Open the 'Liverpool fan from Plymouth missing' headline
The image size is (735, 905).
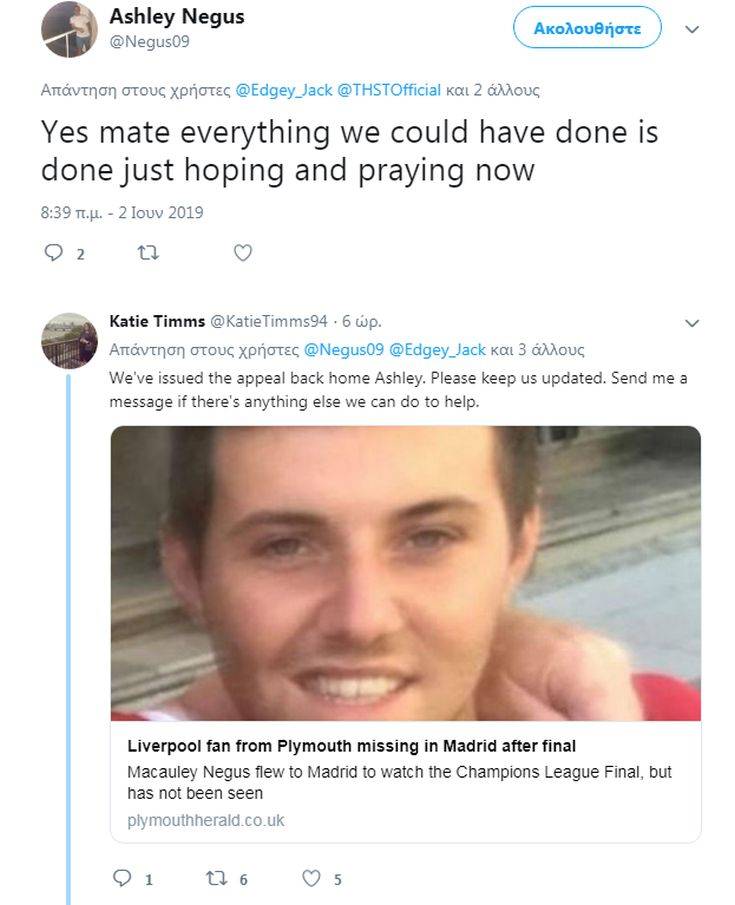click(x=352, y=746)
